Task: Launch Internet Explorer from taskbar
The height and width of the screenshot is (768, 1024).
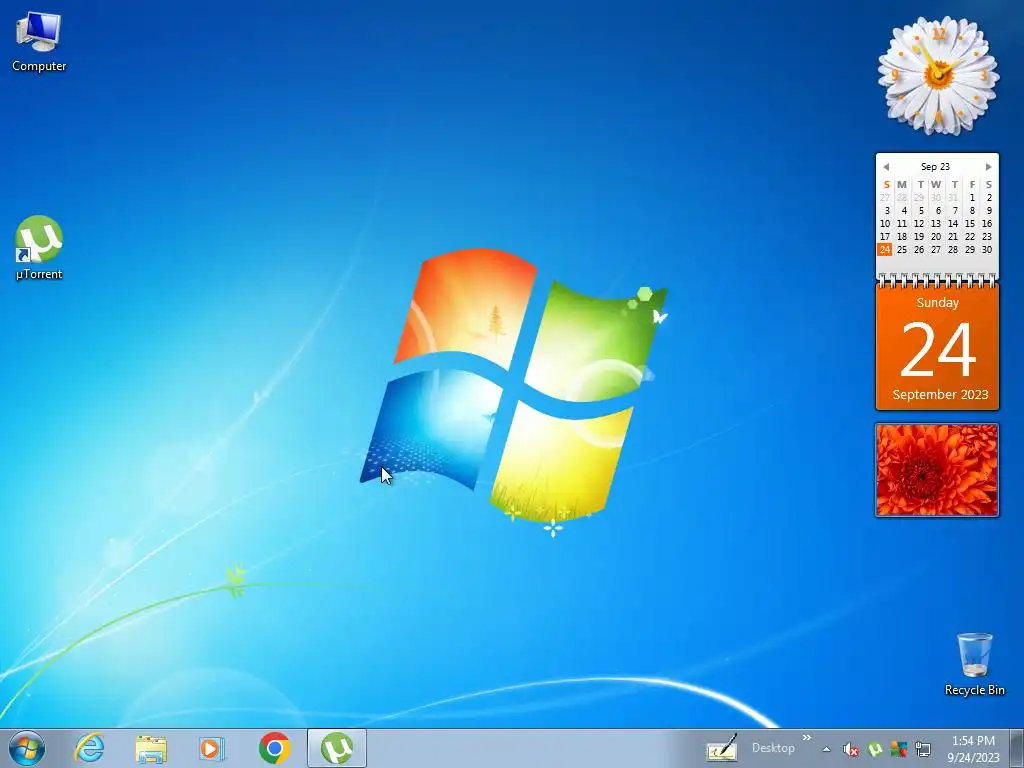Action: coord(89,748)
